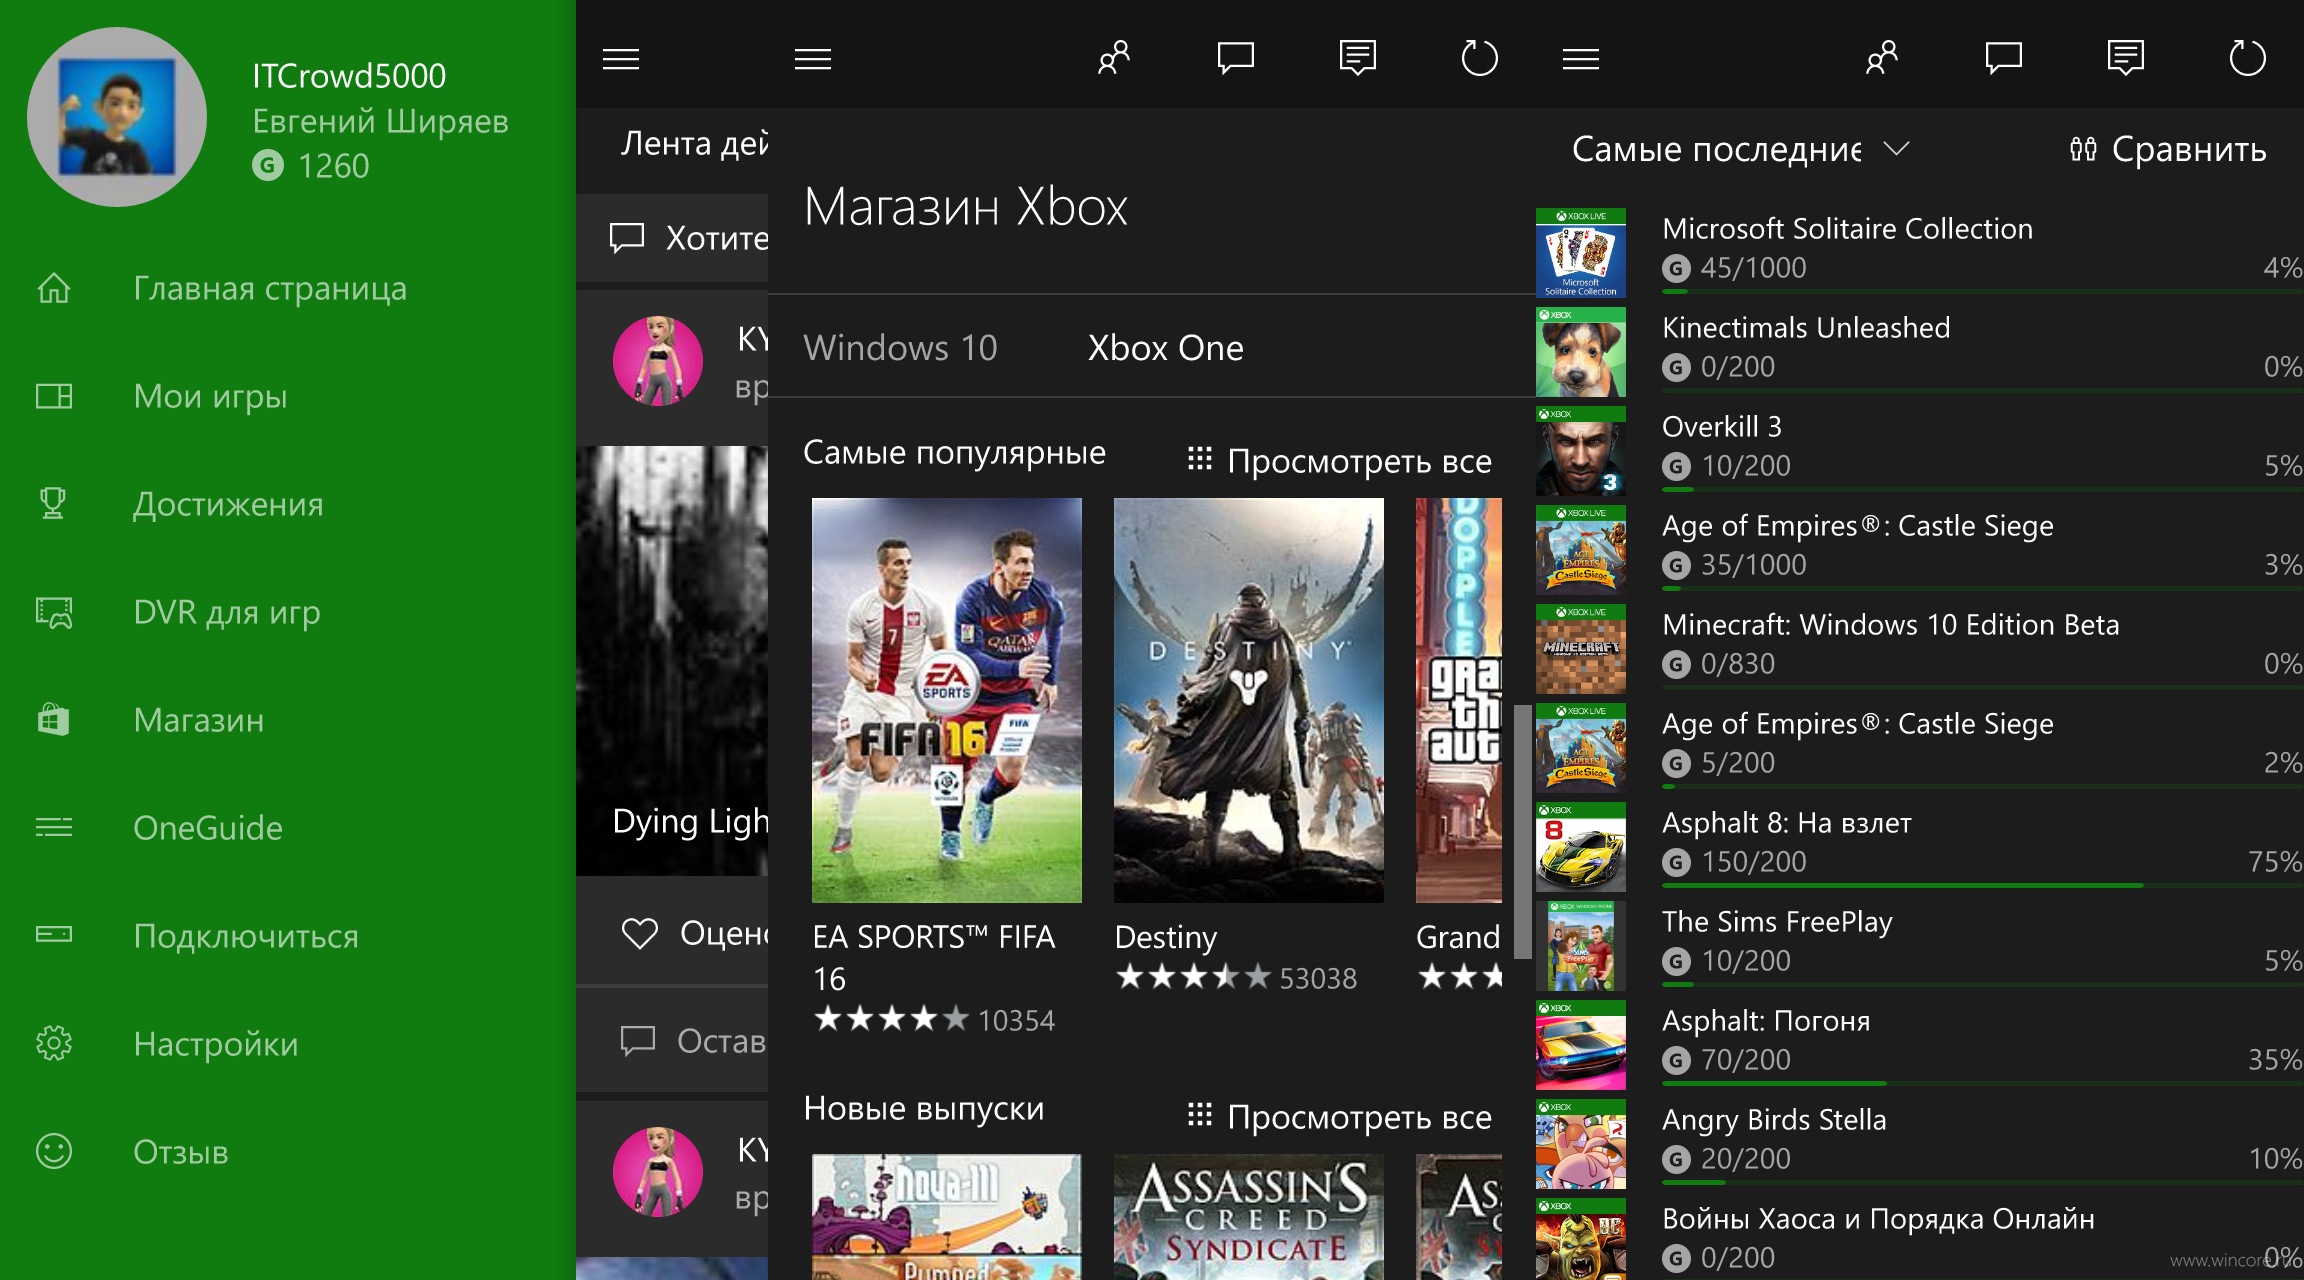Click Angry Birds Stella 10% progress bar
This screenshot has height=1280, width=2304.
pos(1983,1182)
